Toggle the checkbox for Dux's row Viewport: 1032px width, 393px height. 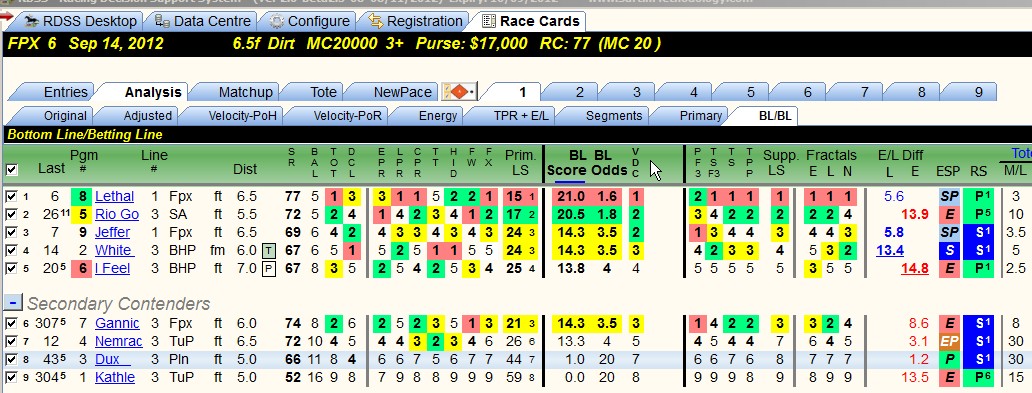click(11, 359)
